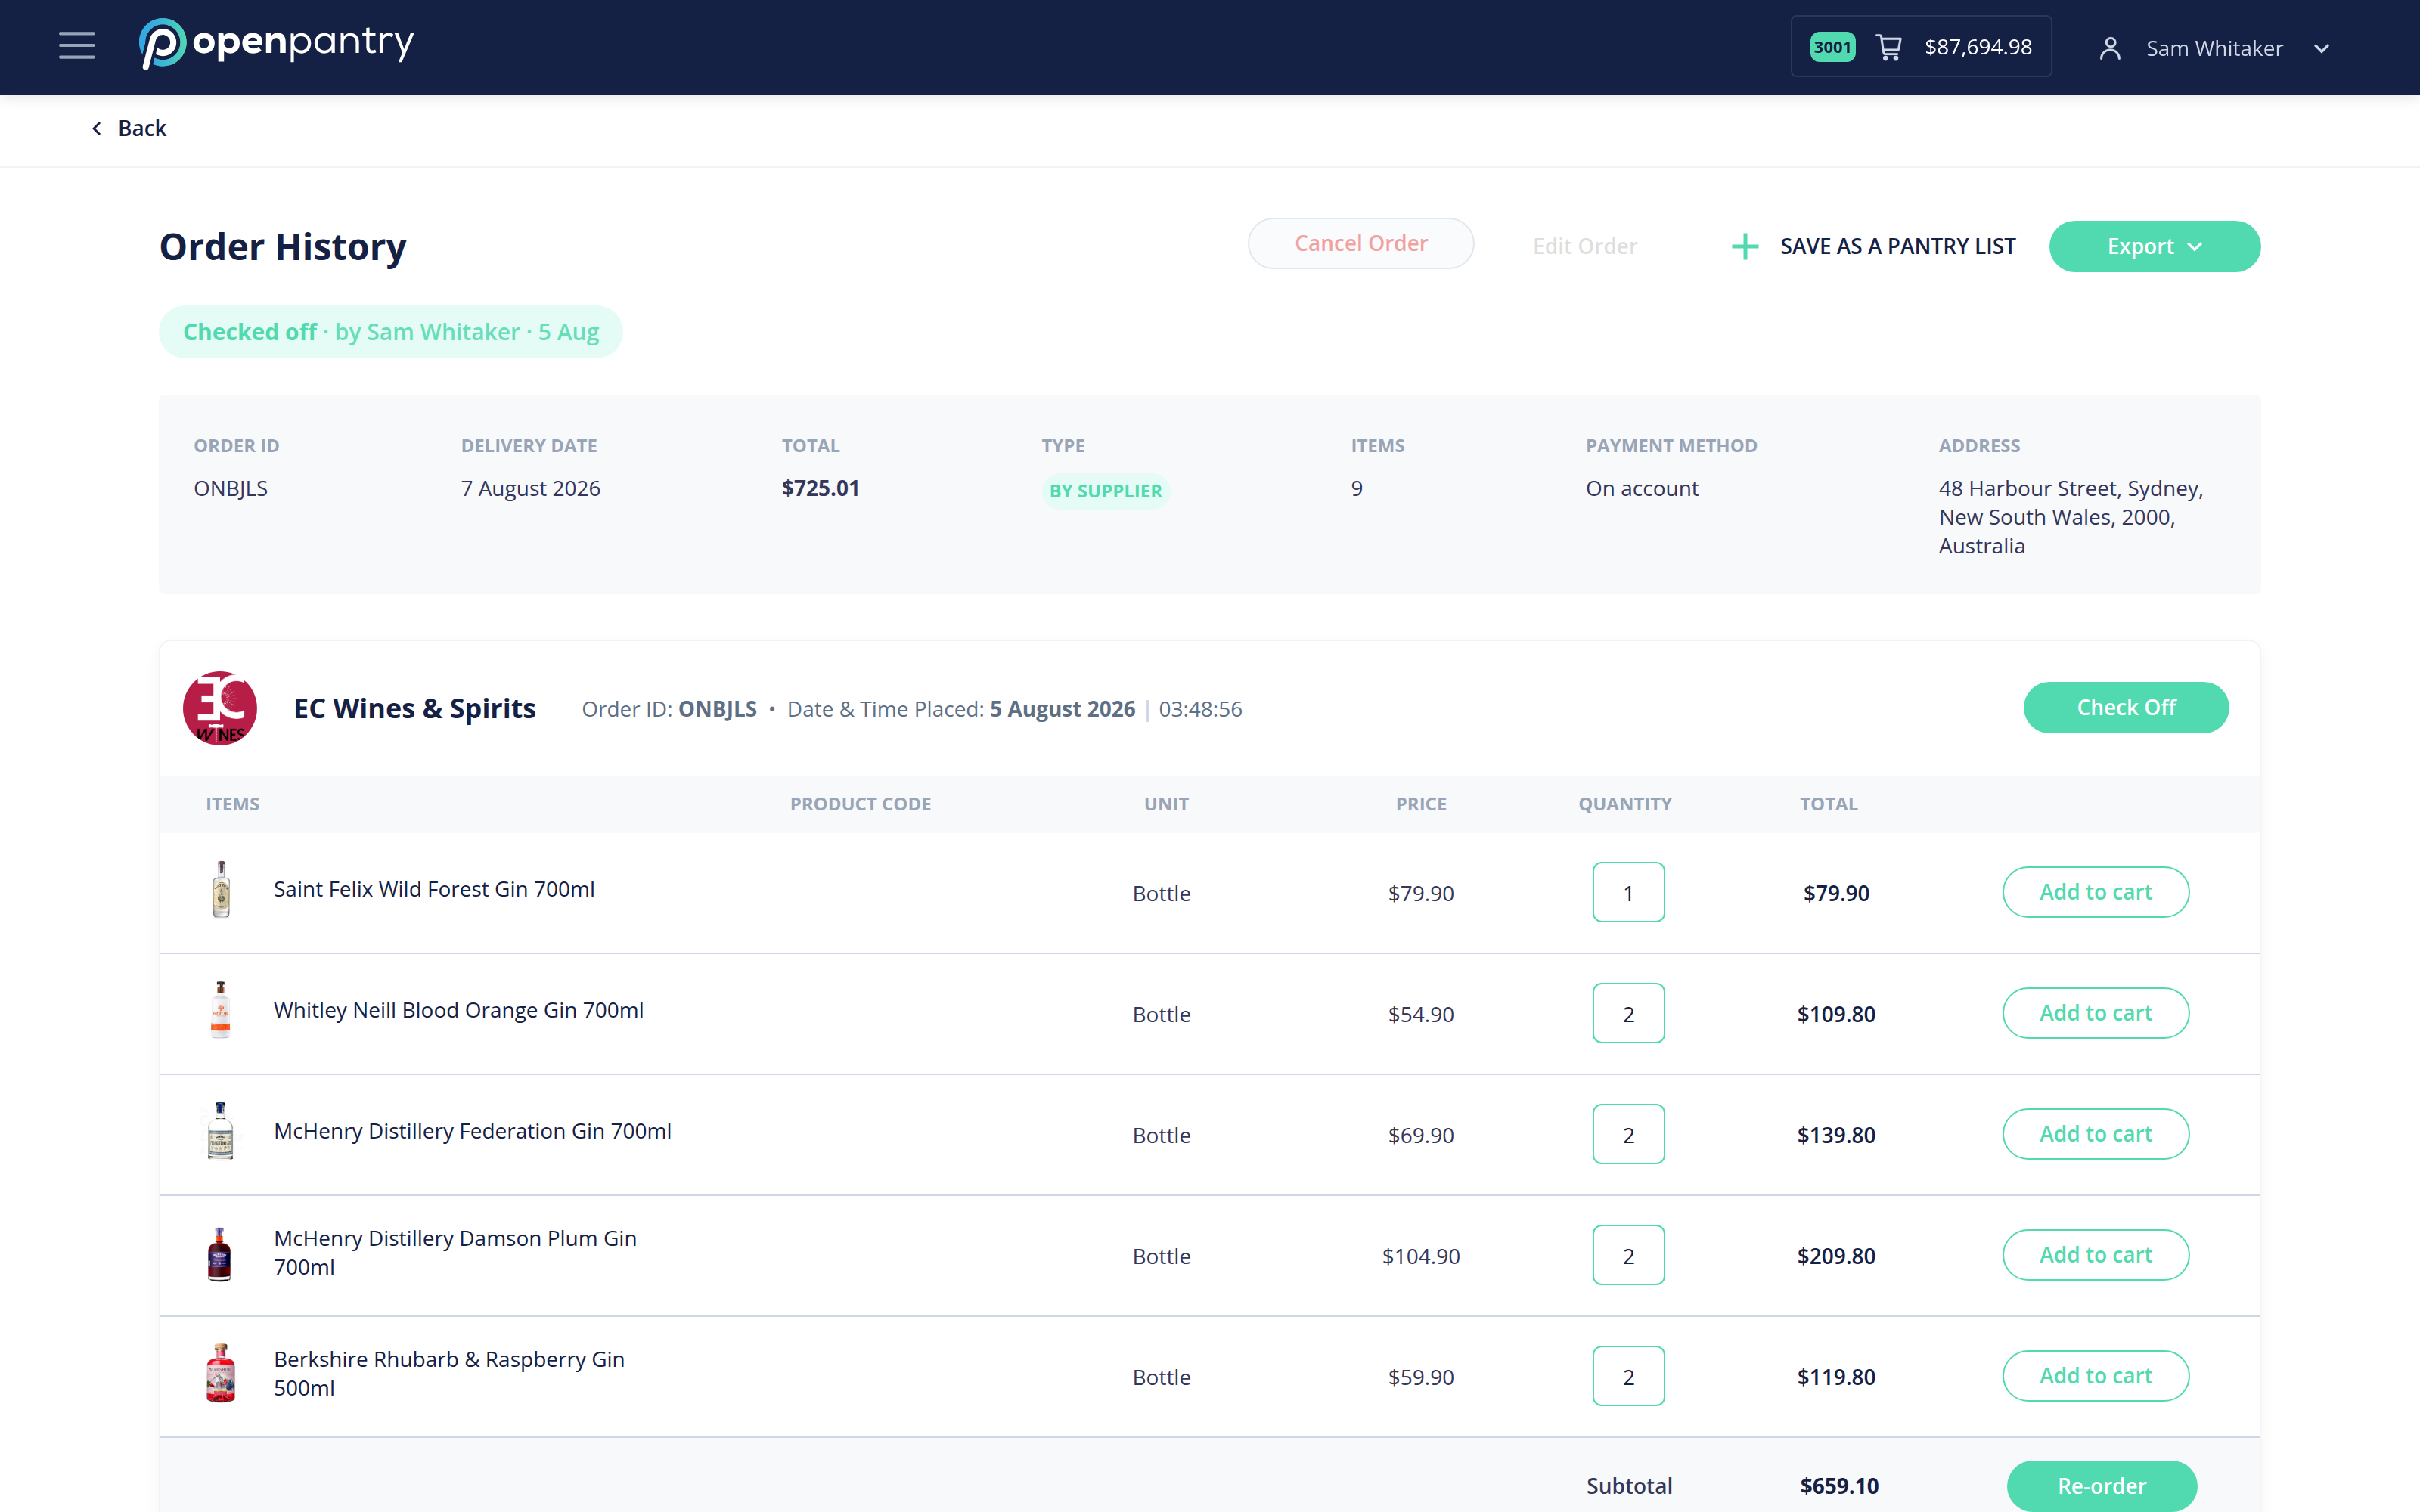Click McHenry Federation Gin bottle thumbnail
The height and width of the screenshot is (1512, 2420).
(x=220, y=1131)
